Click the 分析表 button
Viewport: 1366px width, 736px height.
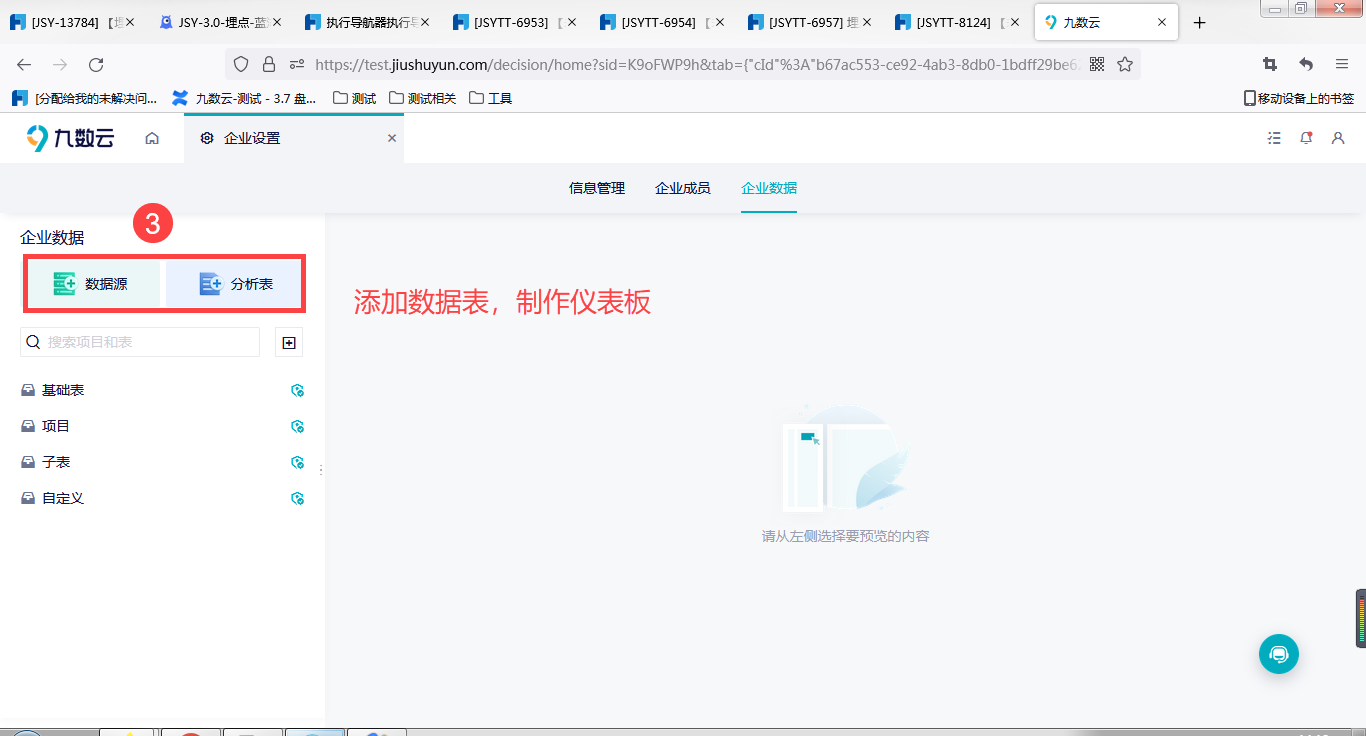(234, 284)
